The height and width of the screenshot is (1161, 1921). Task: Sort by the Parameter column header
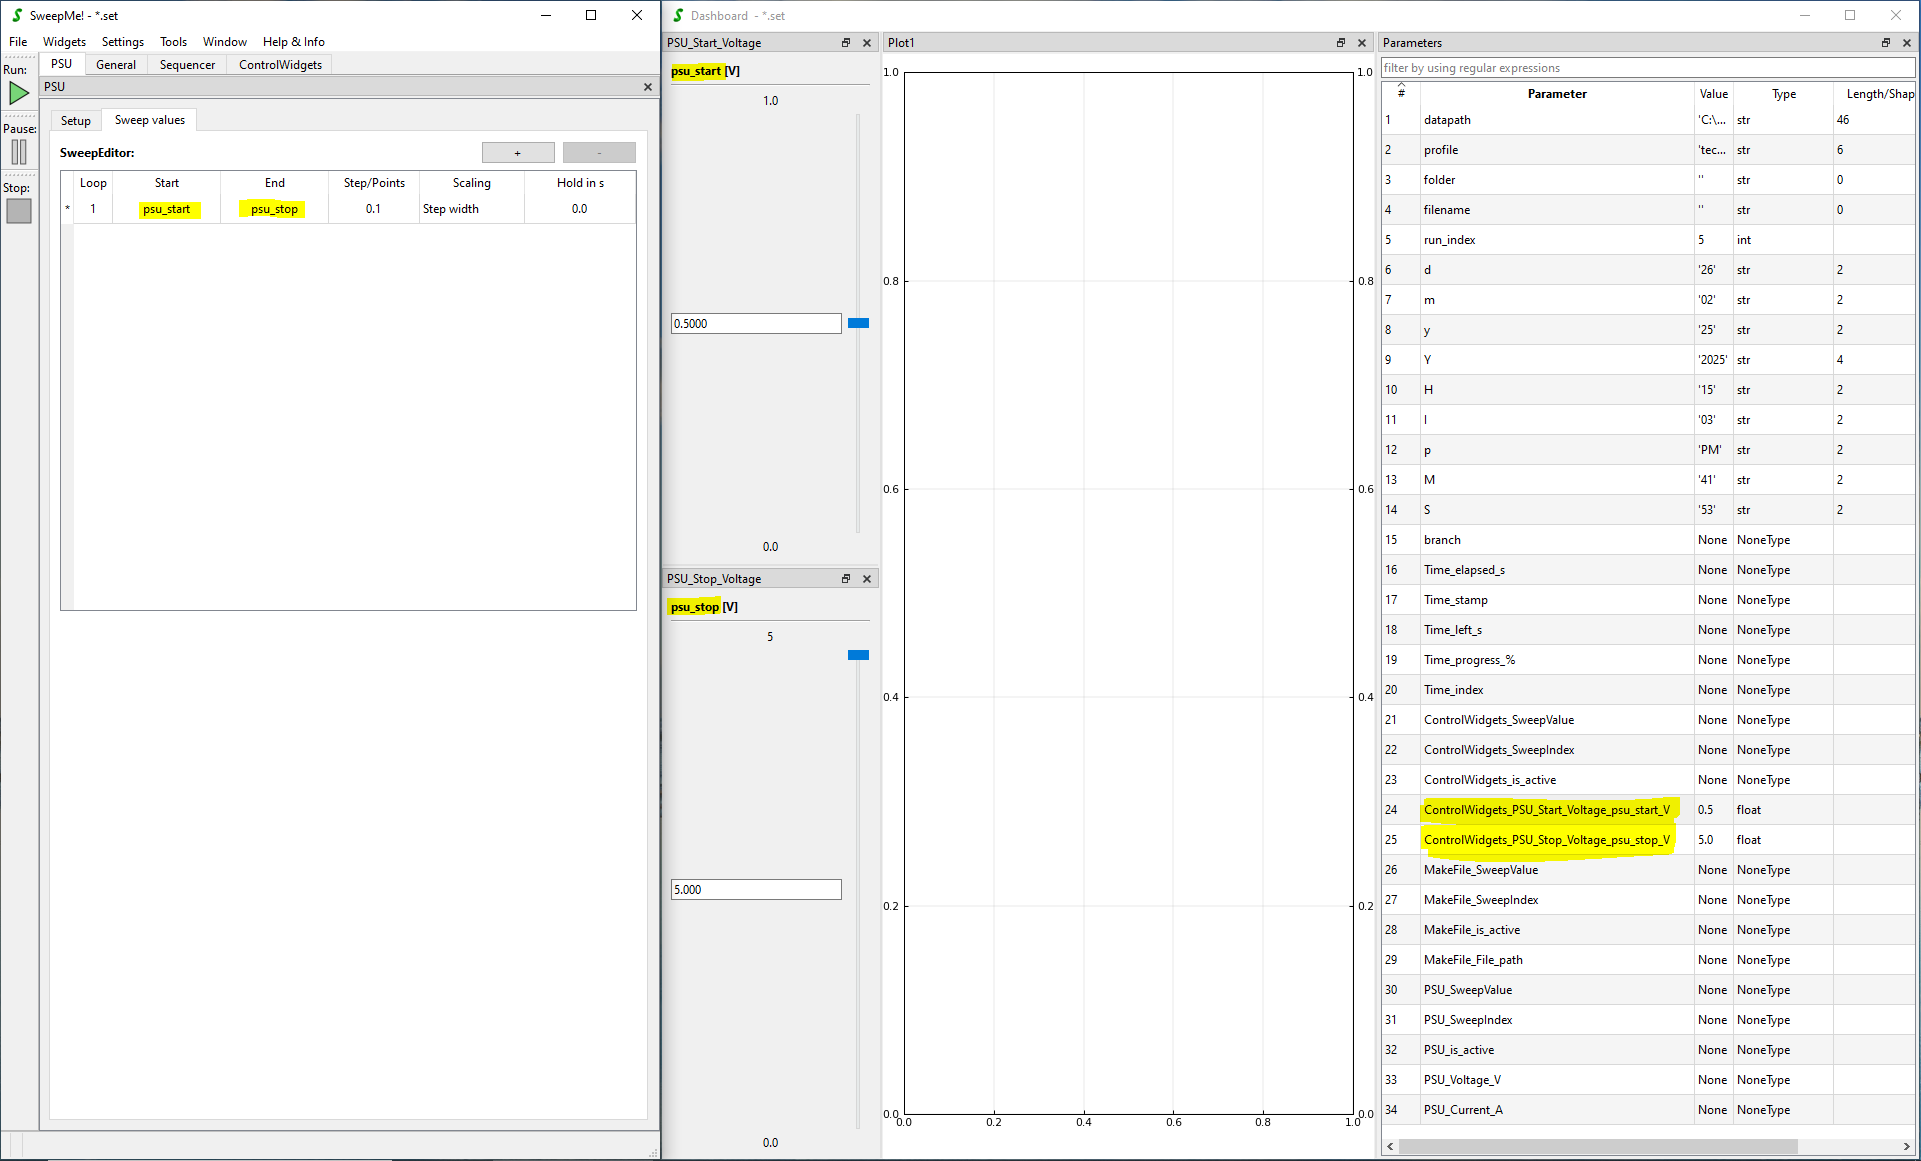(x=1557, y=94)
